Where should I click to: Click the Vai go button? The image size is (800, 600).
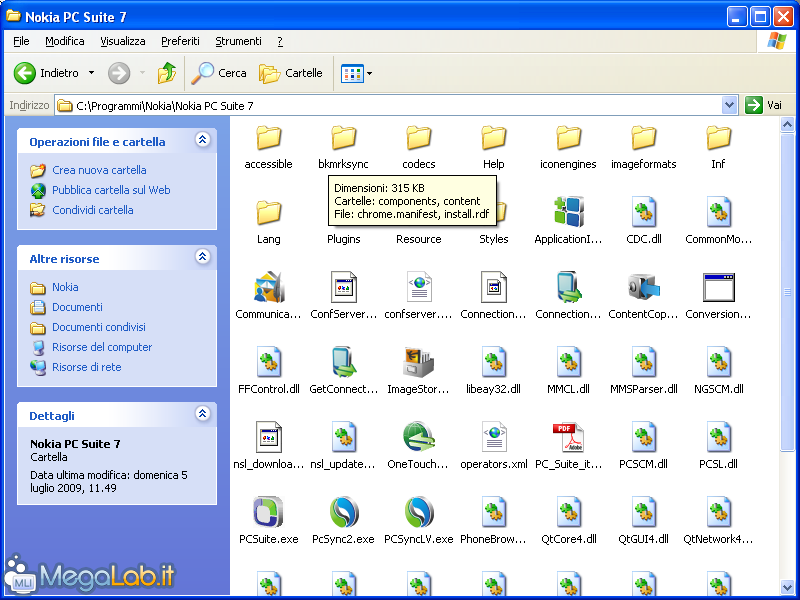click(763, 105)
